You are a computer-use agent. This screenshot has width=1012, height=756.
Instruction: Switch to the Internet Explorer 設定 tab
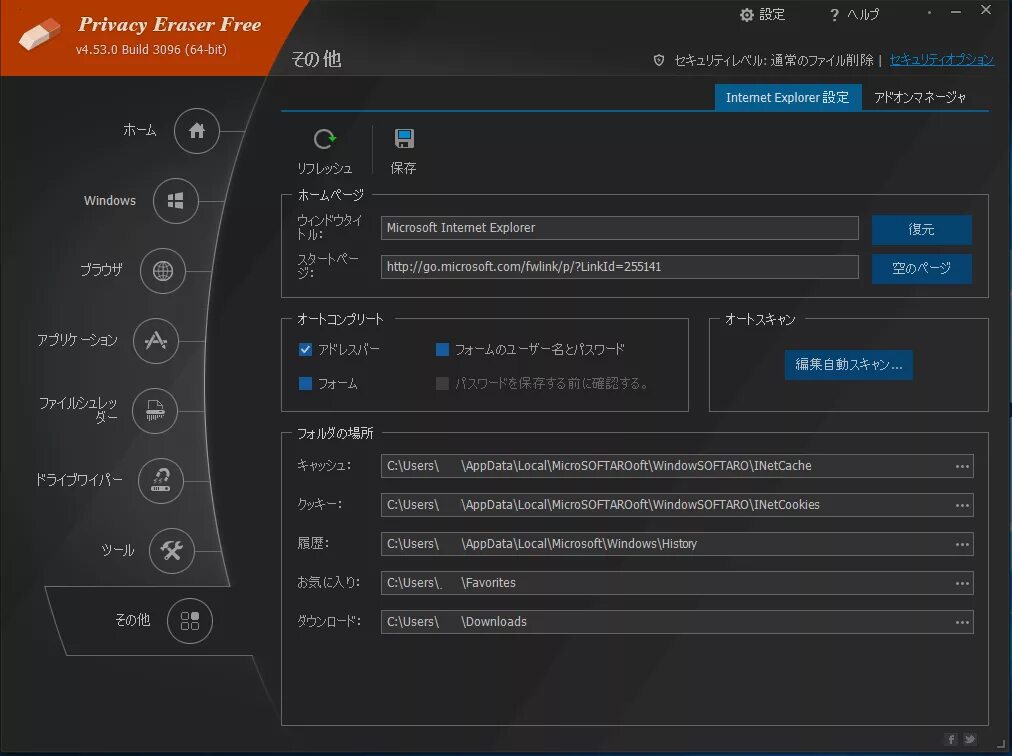[x=787, y=97]
